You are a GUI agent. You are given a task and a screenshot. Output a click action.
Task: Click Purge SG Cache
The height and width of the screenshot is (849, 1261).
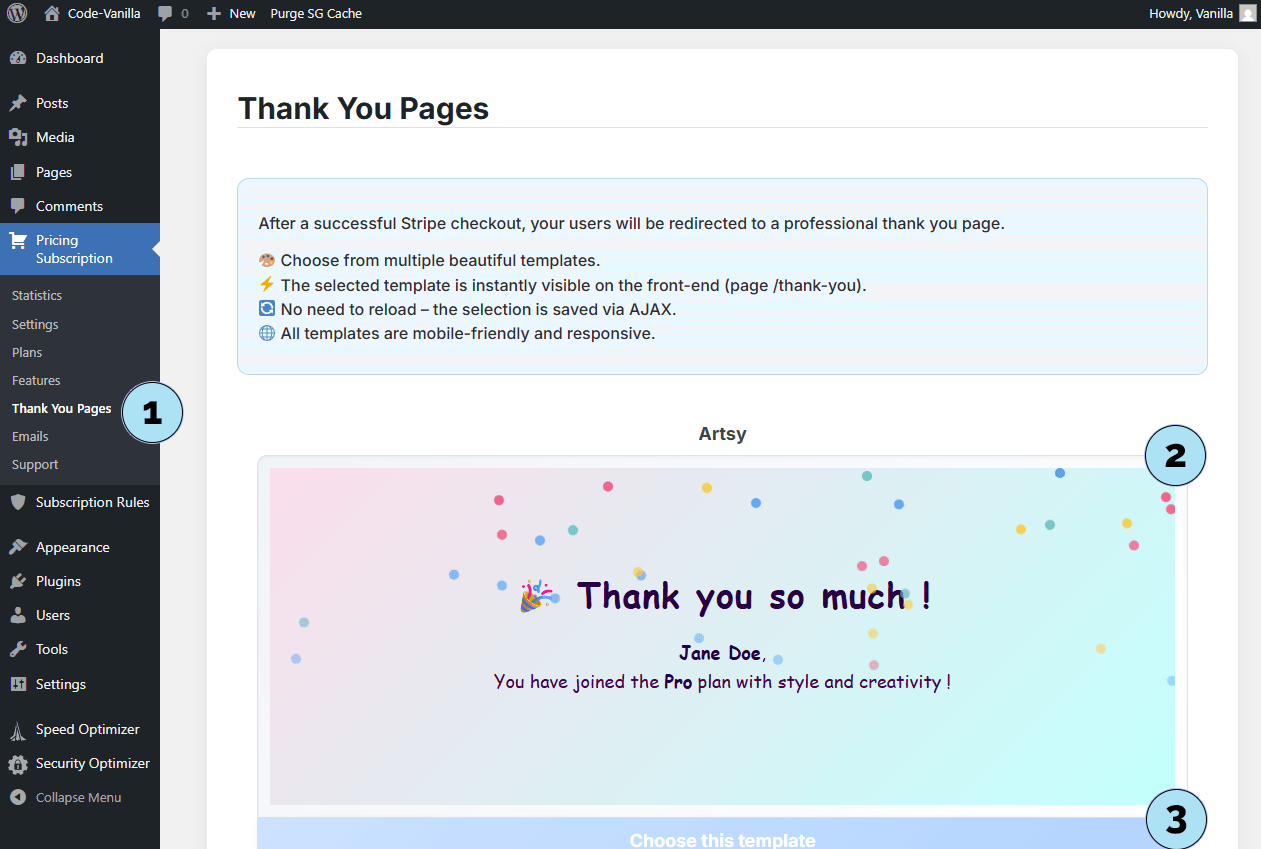pos(316,14)
